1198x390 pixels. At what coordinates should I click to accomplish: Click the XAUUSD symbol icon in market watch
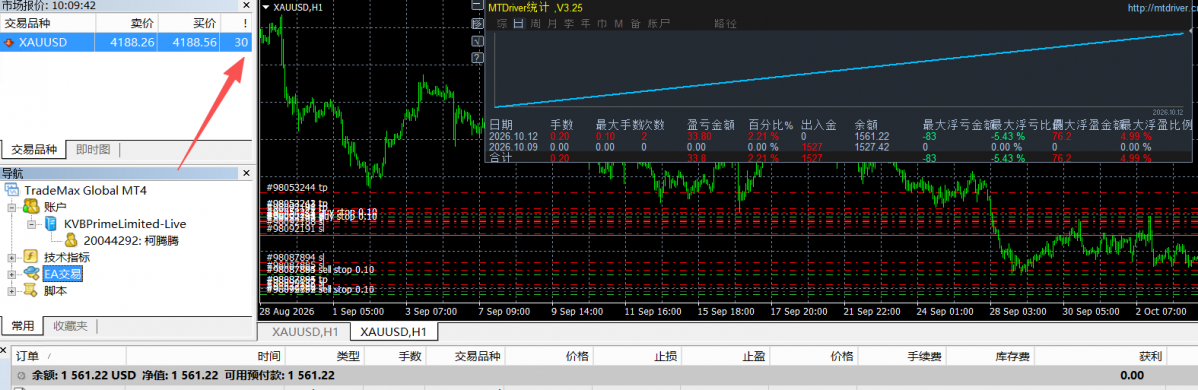point(9,43)
